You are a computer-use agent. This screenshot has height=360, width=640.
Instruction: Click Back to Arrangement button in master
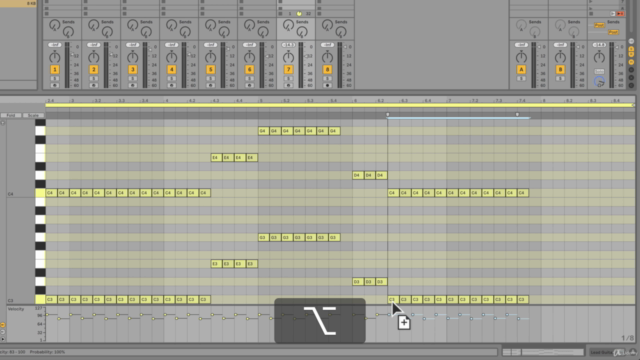tap(620, 13)
